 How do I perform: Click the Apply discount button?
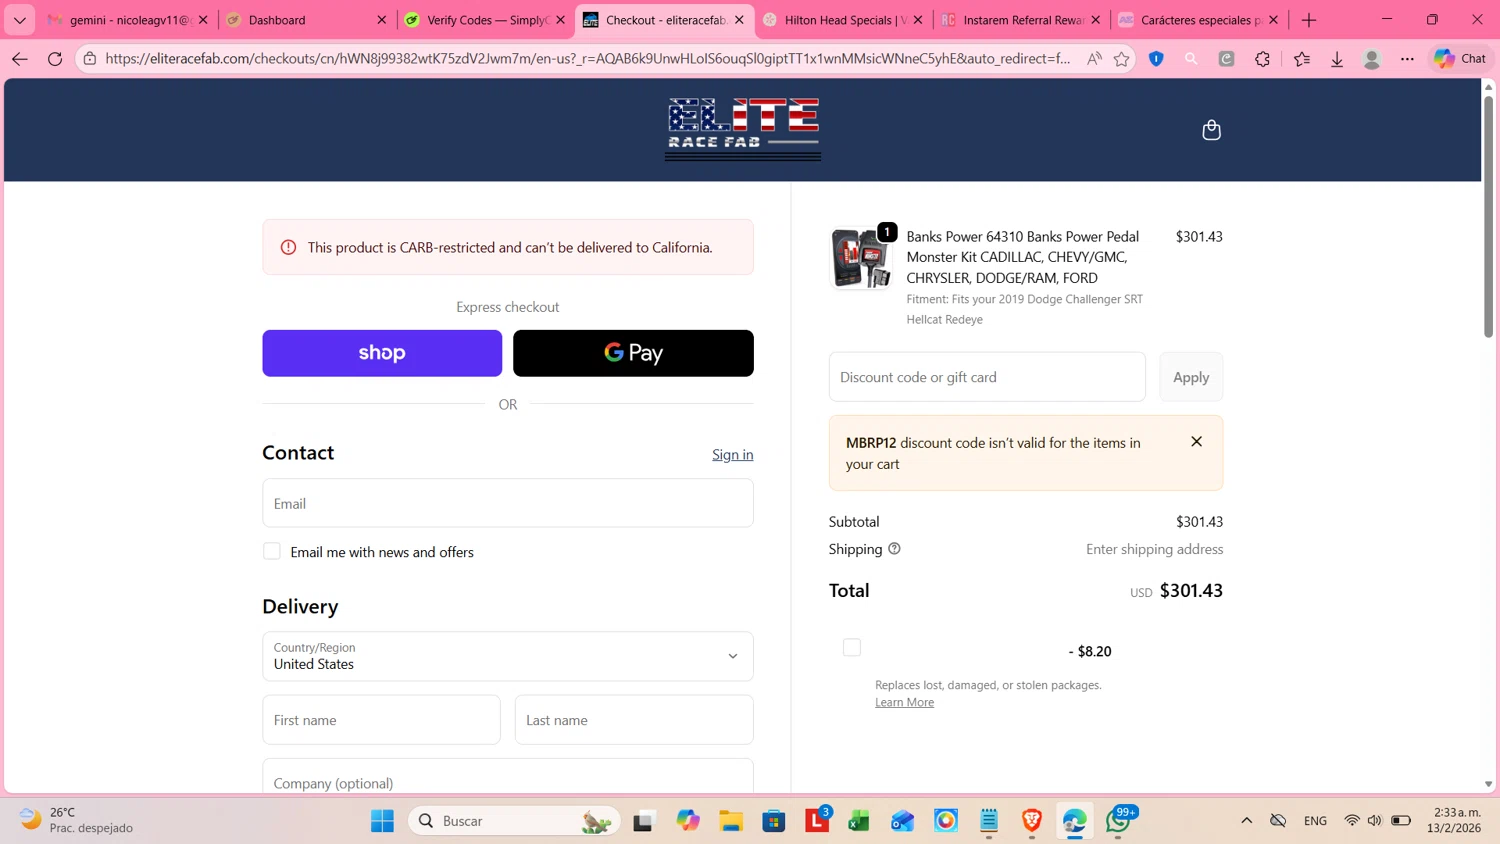click(1191, 377)
